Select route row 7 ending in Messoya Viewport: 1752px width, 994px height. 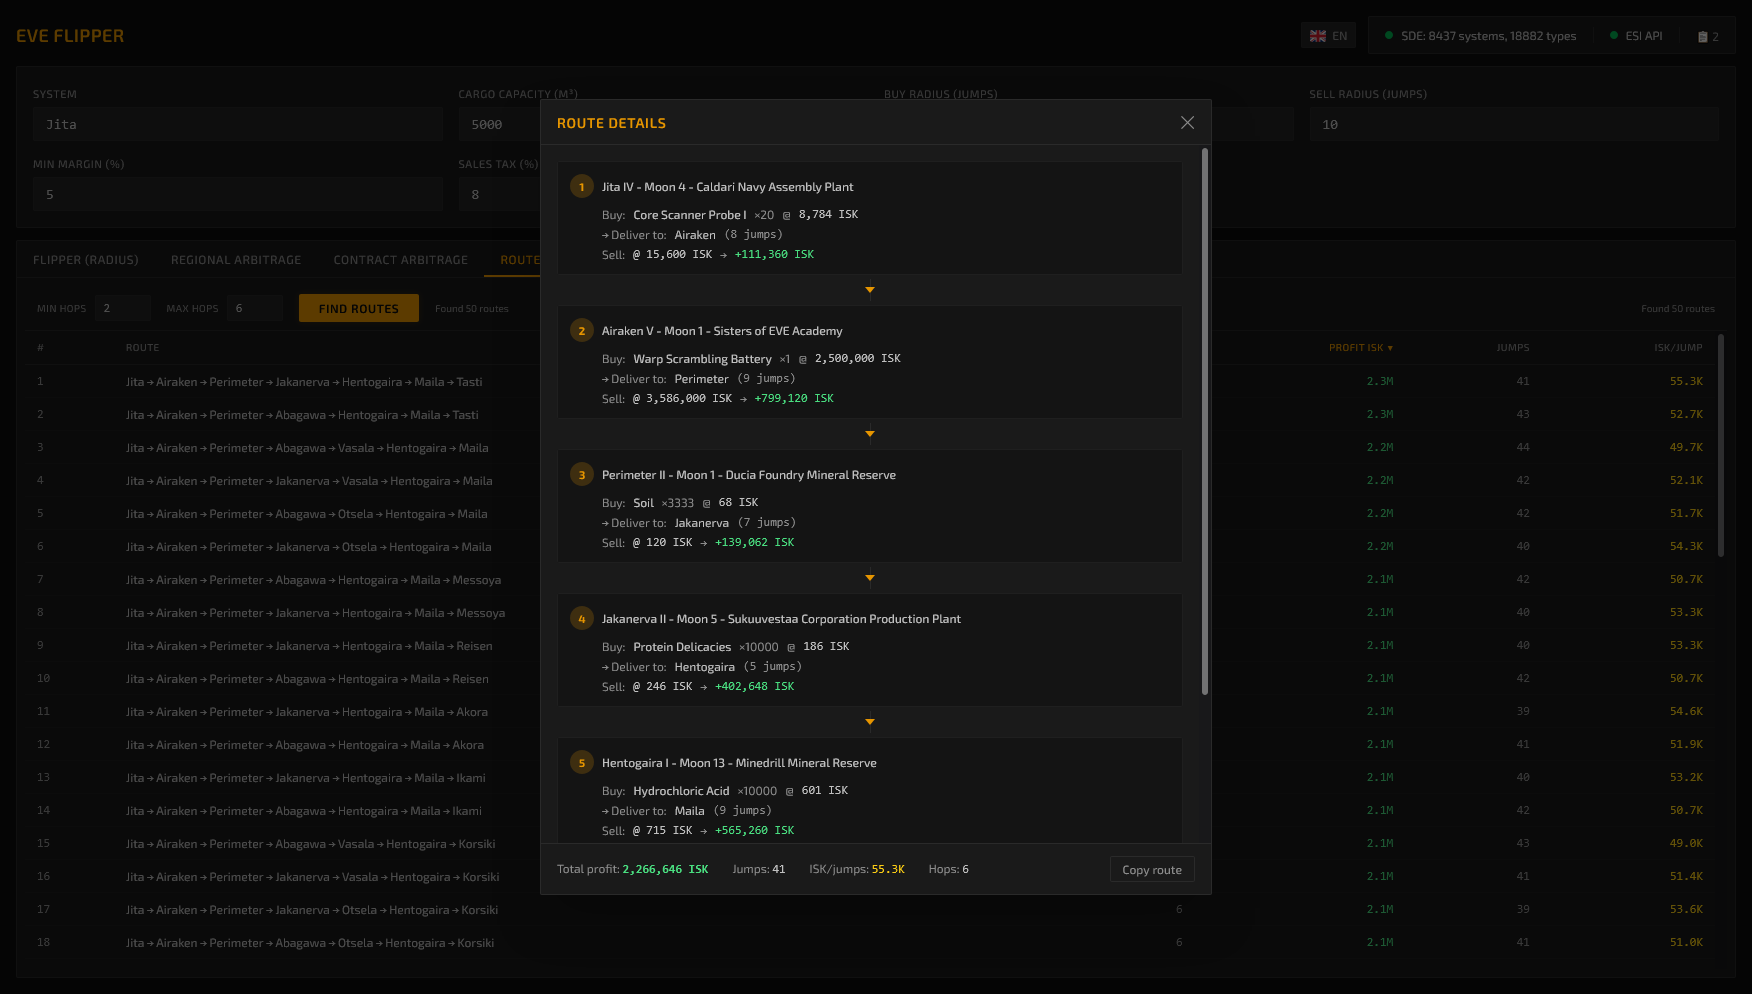870,580
